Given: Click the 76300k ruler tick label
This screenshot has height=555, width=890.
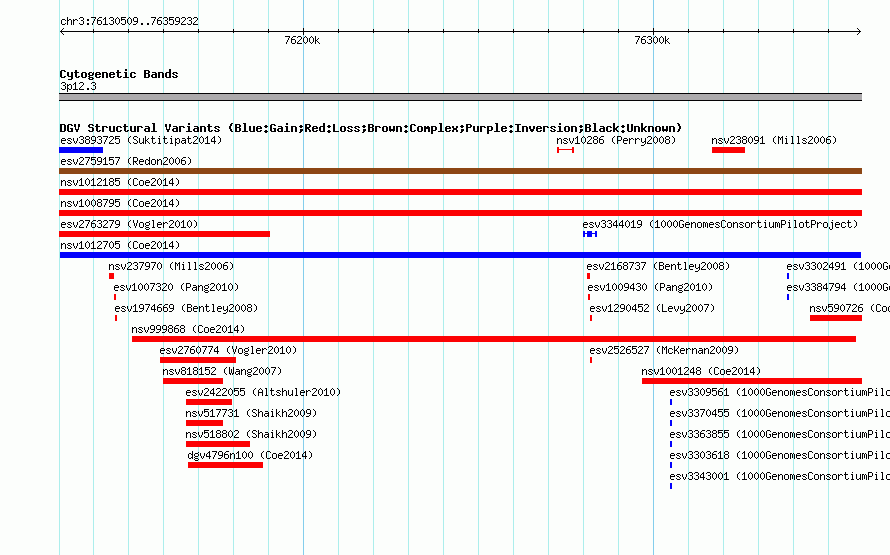Looking at the screenshot, I should (652, 40).
